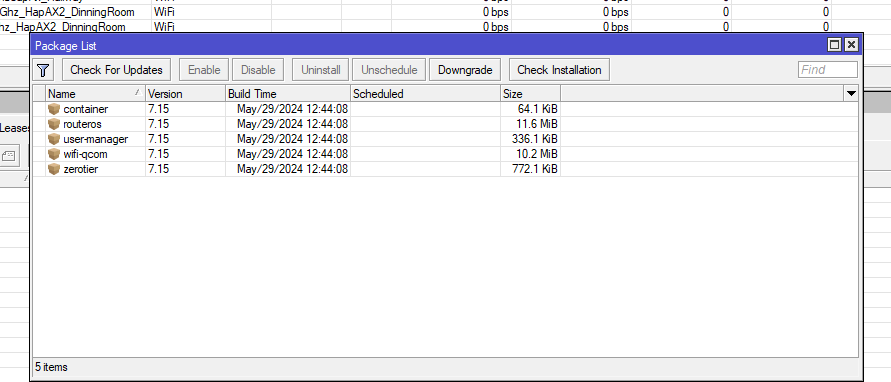Image resolution: width=891 pixels, height=382 pixels.
Task: Select the container package name
Action: (86, 109)
